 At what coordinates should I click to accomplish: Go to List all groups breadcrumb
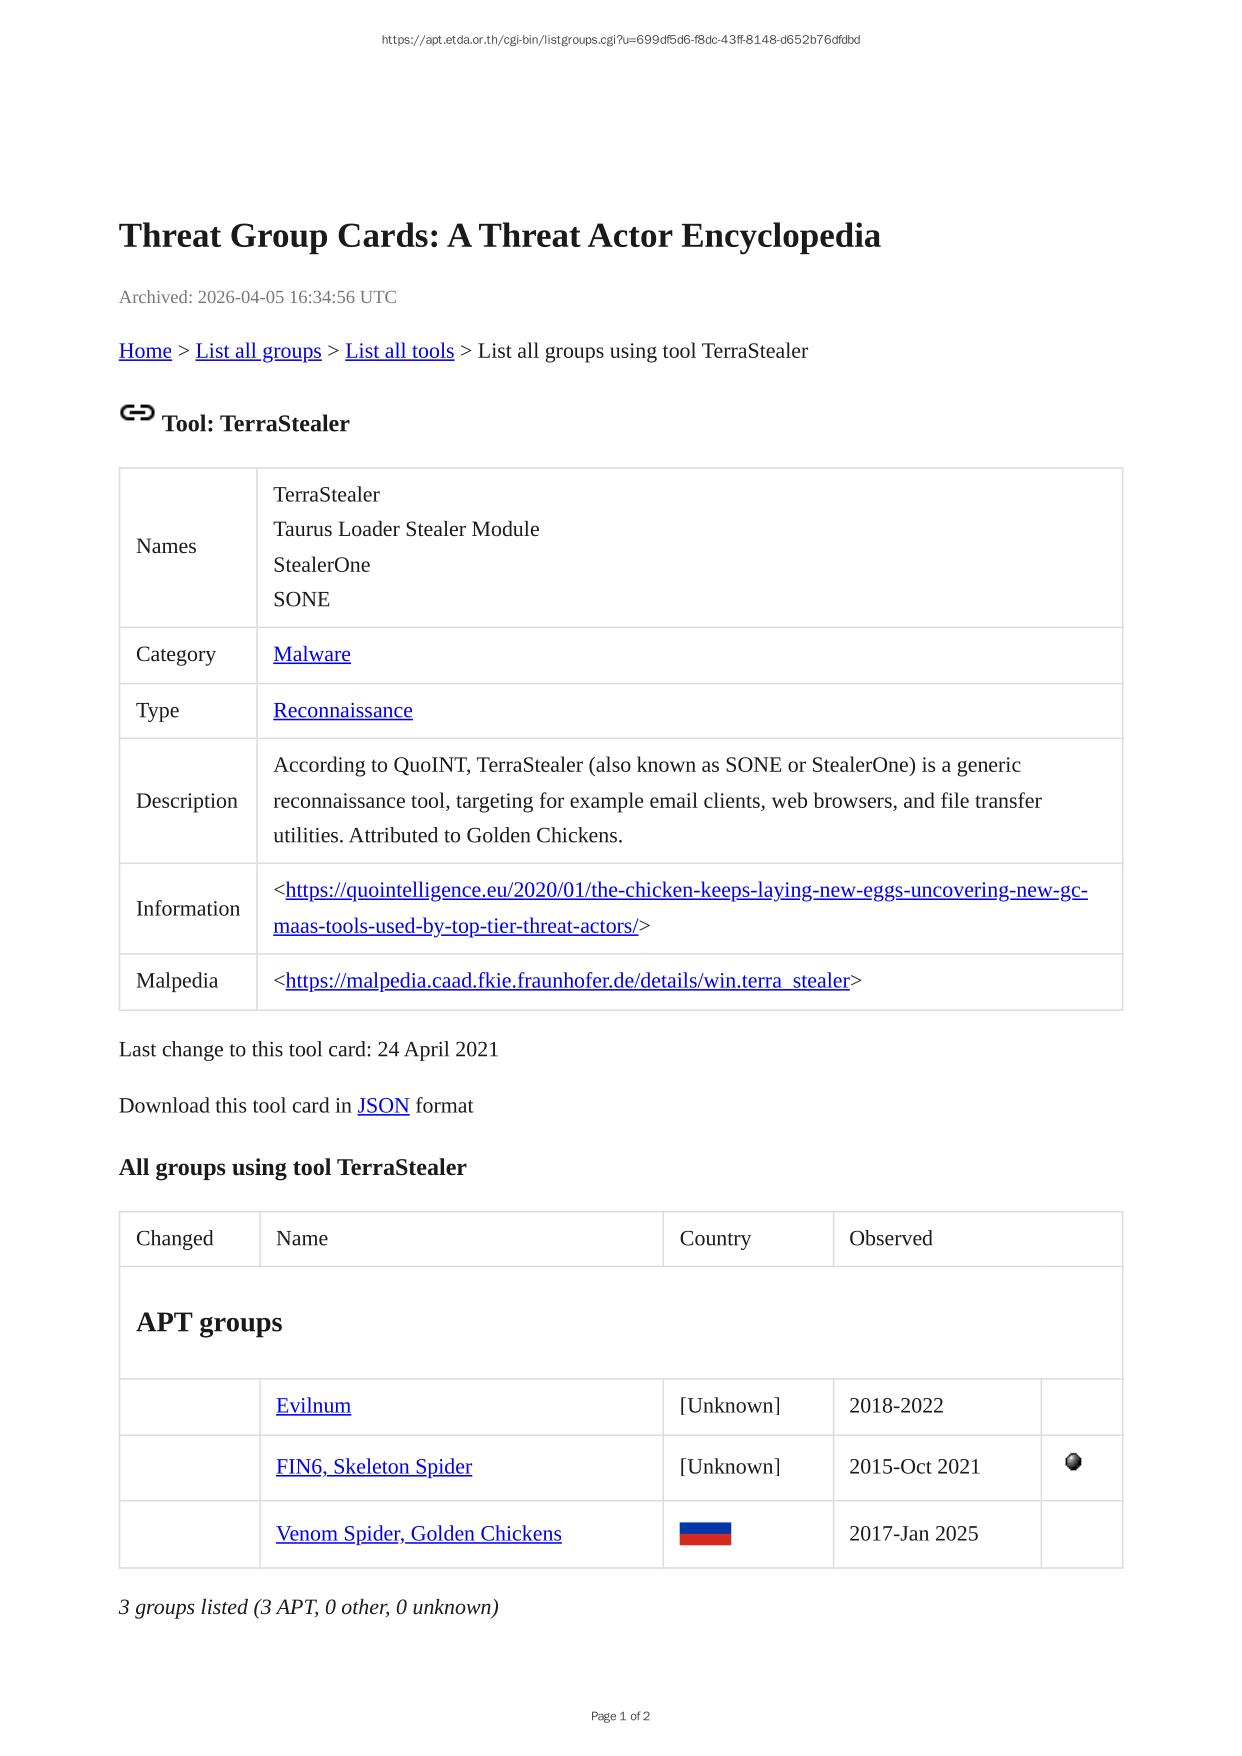[x=258, y=351]
